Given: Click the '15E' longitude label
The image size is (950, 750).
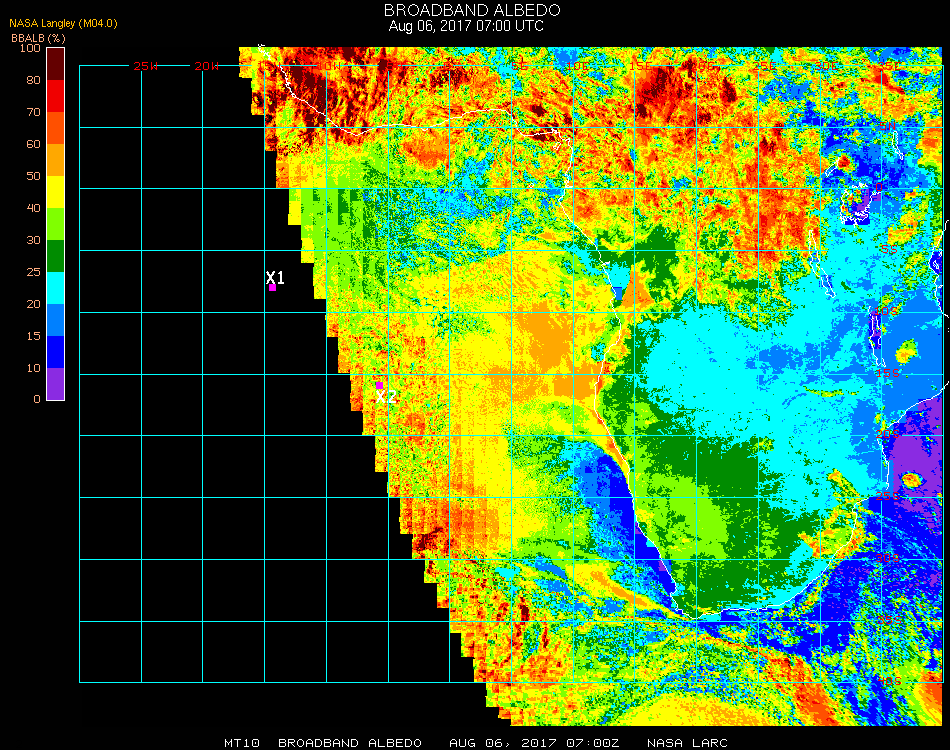Looking at the screenshot, I should point(640,66).
